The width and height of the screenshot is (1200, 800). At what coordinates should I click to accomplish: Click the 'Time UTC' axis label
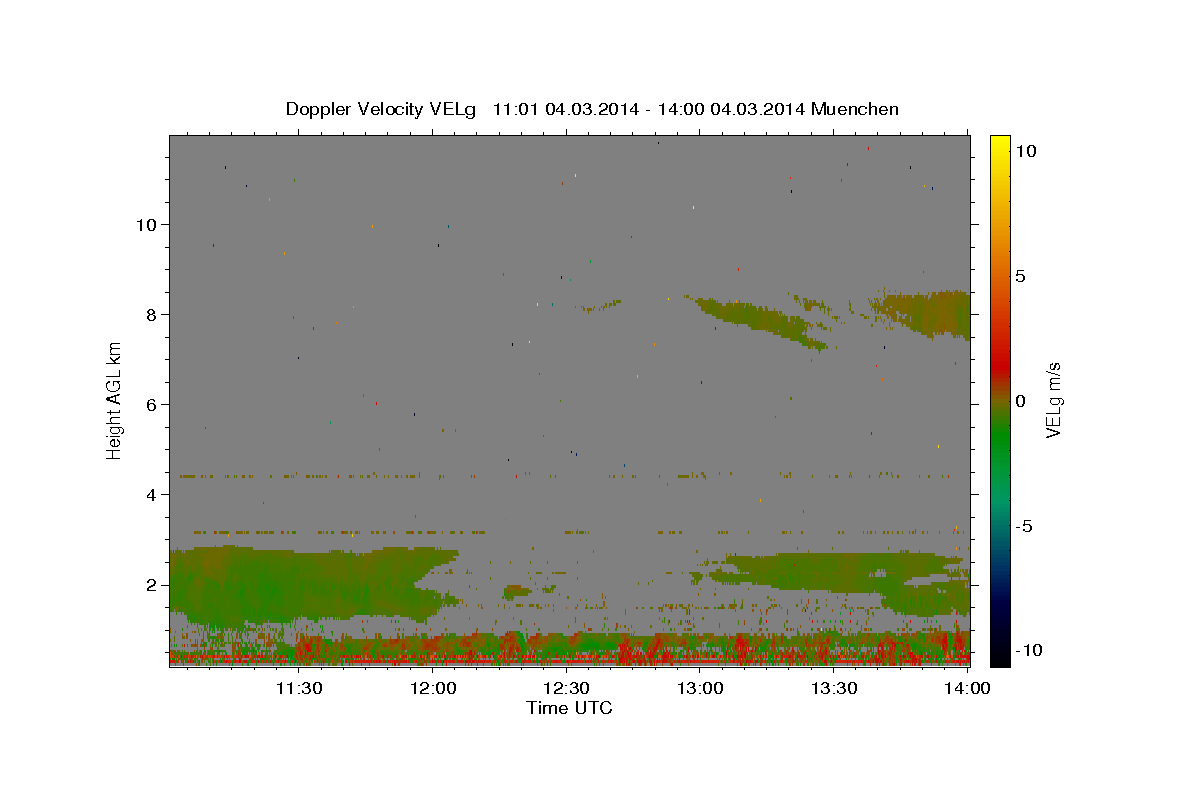(569, 708)
